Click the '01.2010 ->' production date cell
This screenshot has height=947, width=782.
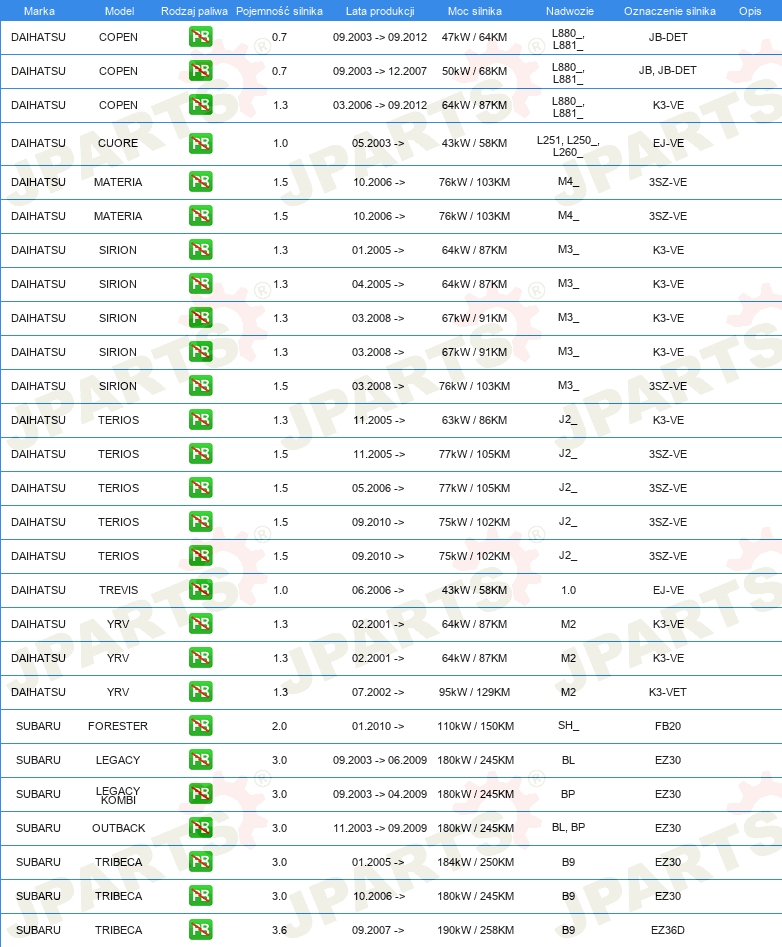point(378,726)
